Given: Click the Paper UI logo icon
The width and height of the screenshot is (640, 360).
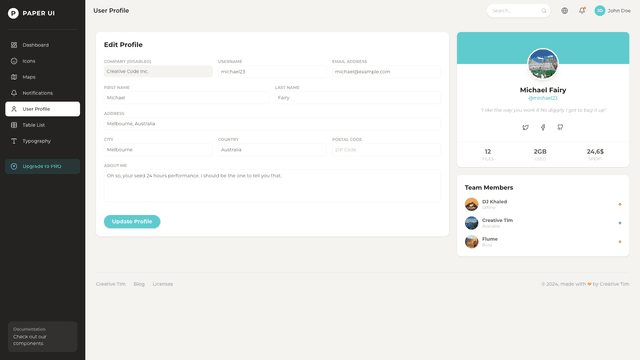Looking at the screenshot, I should tap(13, 13).
